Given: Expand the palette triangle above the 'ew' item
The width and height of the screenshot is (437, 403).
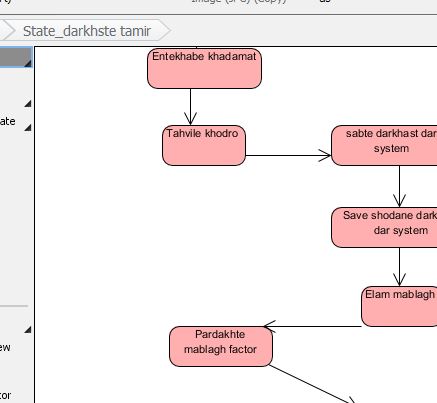Looking at the screenshot, I should coord(28,329).
